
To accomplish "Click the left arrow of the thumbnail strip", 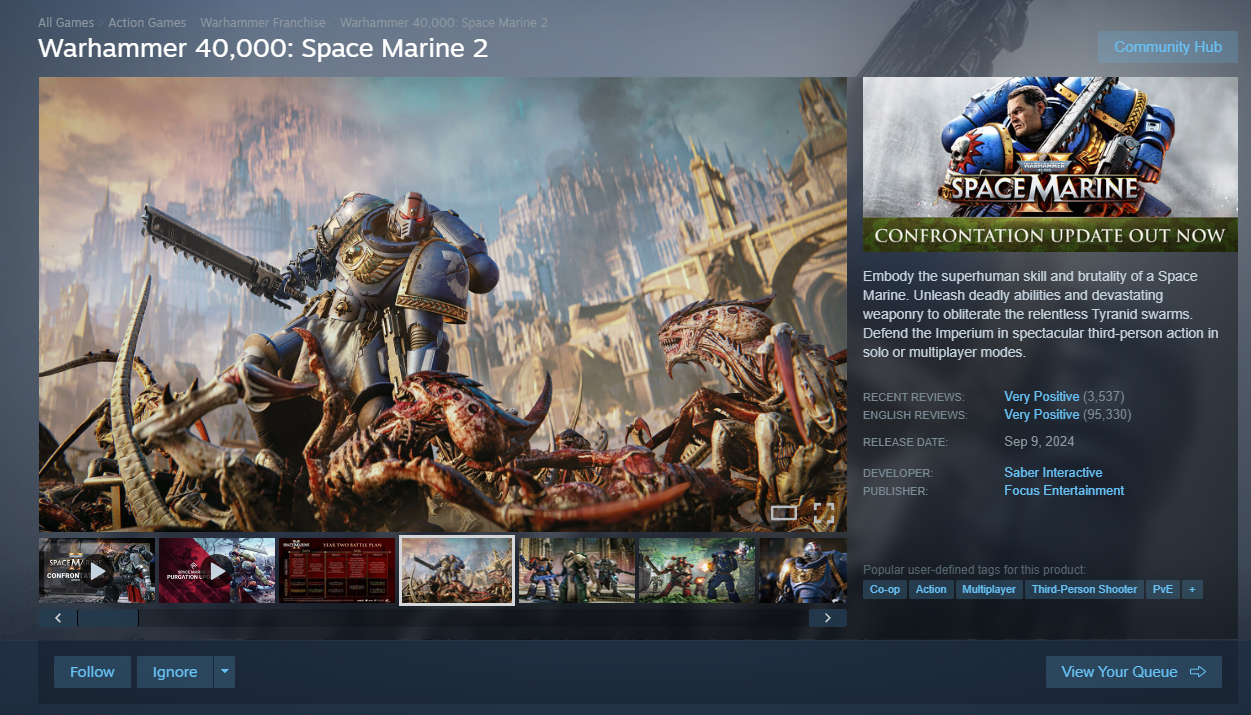I will [58, 618].
